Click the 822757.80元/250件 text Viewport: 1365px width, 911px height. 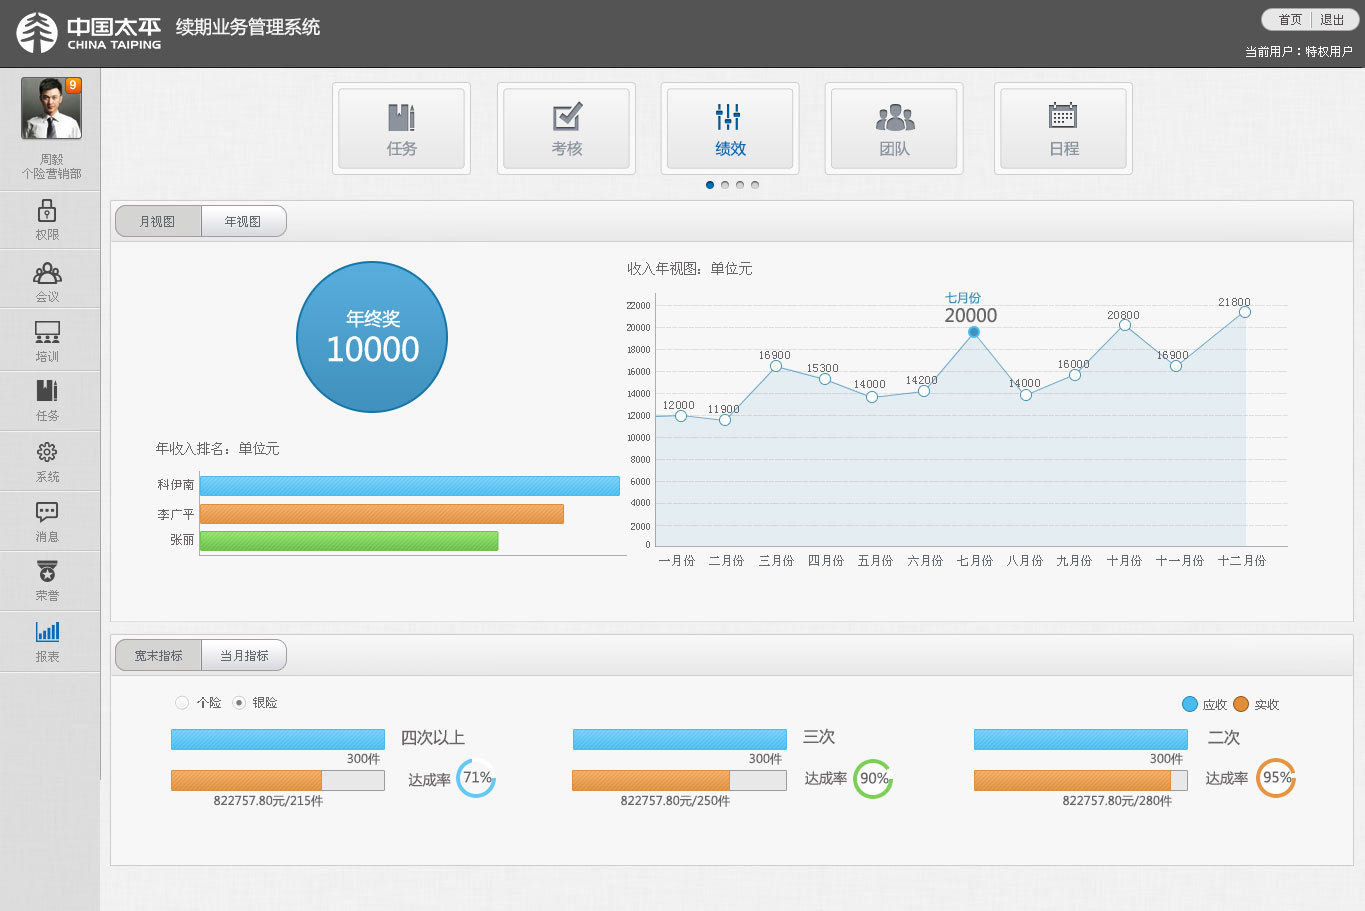click(x=675, y=801)
